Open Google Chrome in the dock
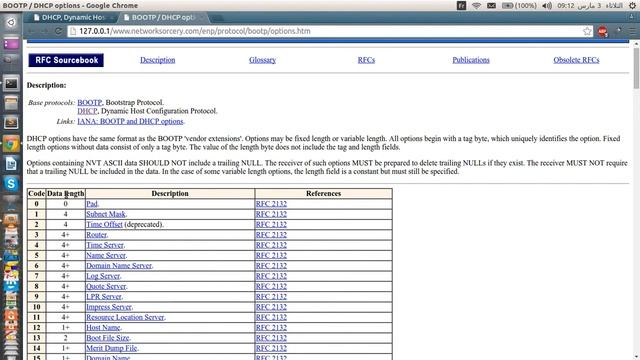Viewport: 640px width, 360px height. click(11, 144)
